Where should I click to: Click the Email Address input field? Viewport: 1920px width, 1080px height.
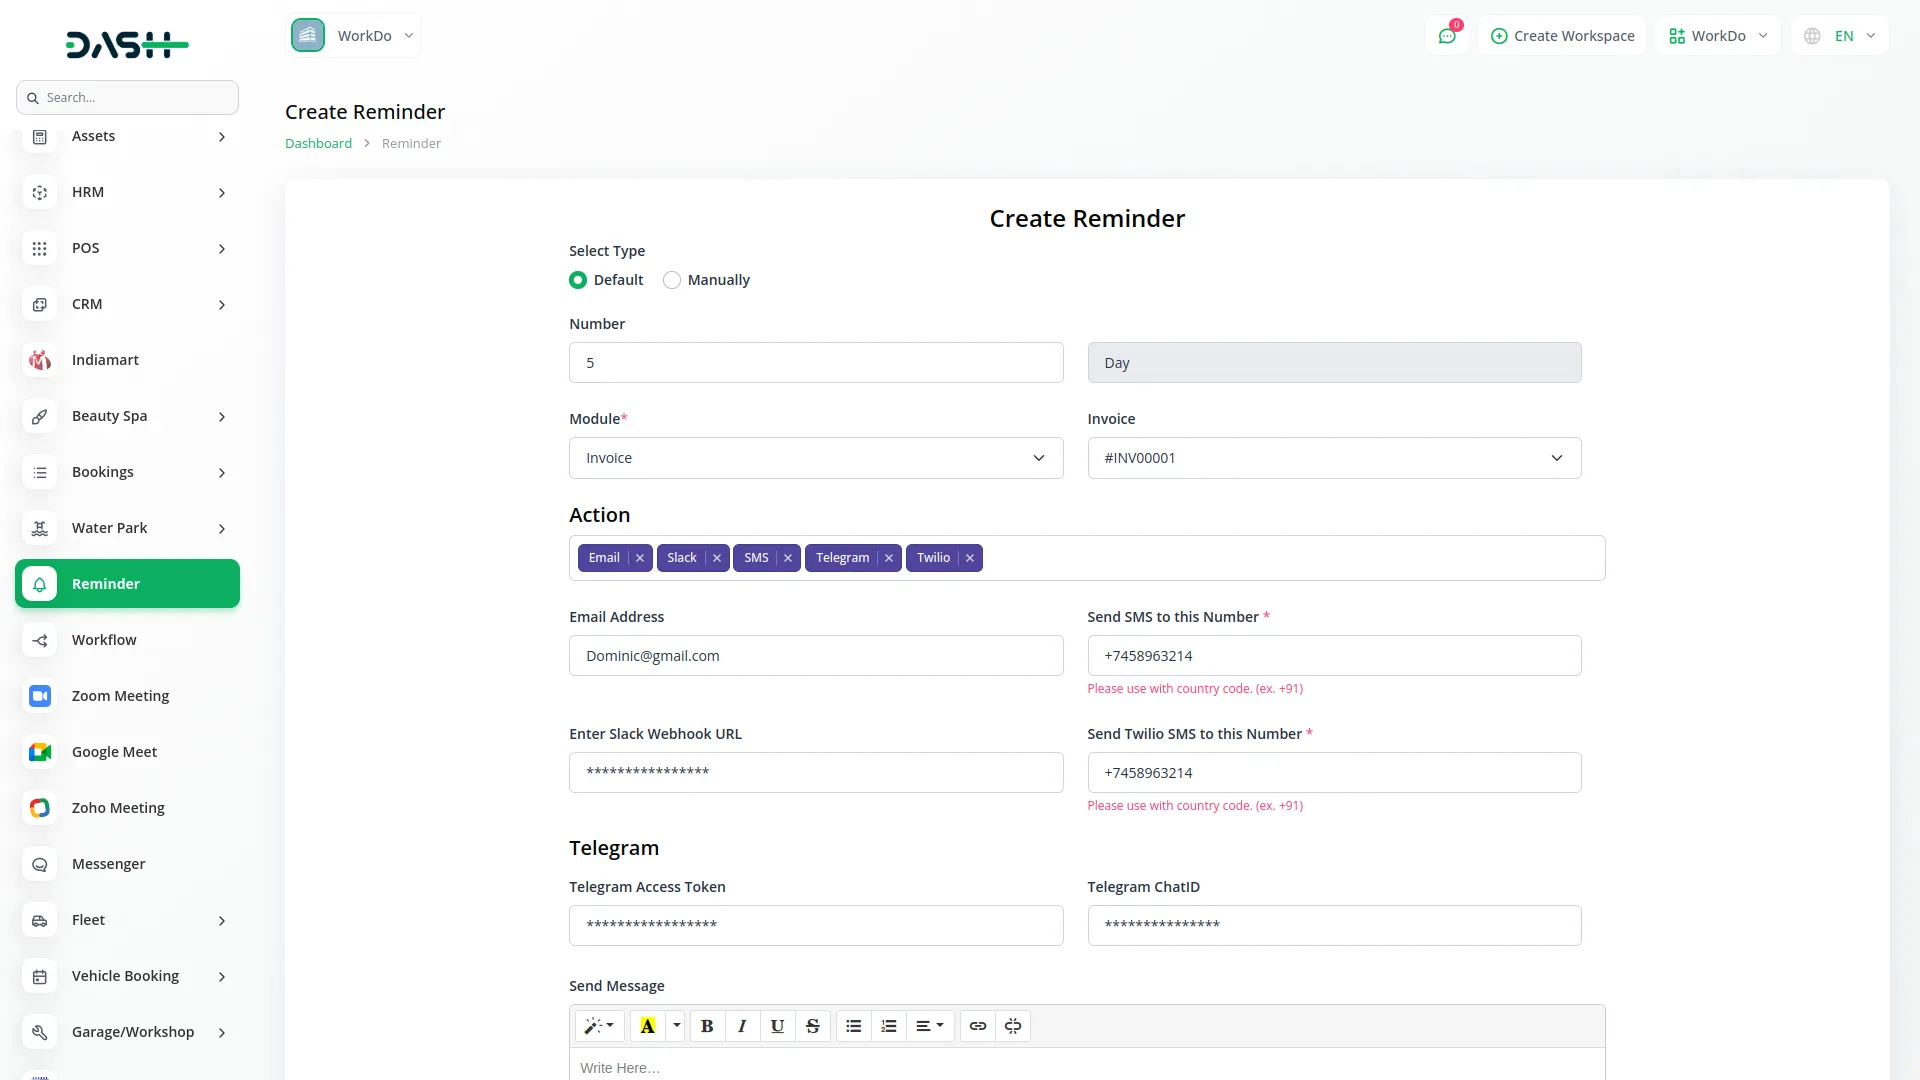815,656
